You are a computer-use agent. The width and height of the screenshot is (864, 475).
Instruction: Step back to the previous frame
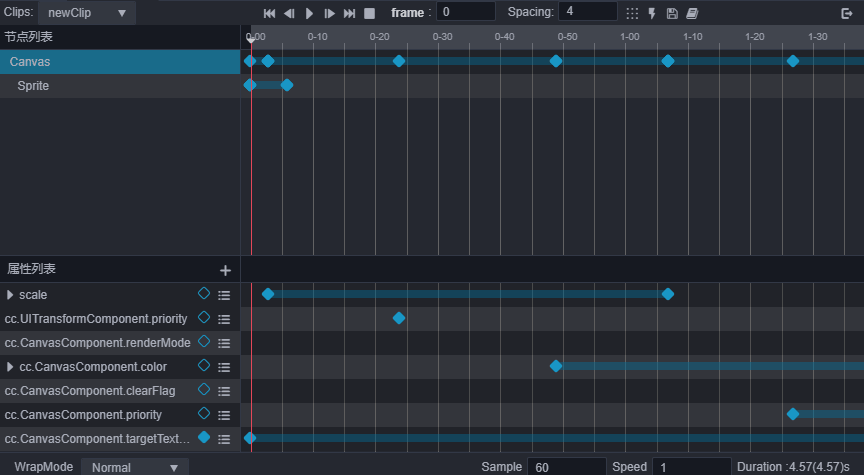point(289,13)
